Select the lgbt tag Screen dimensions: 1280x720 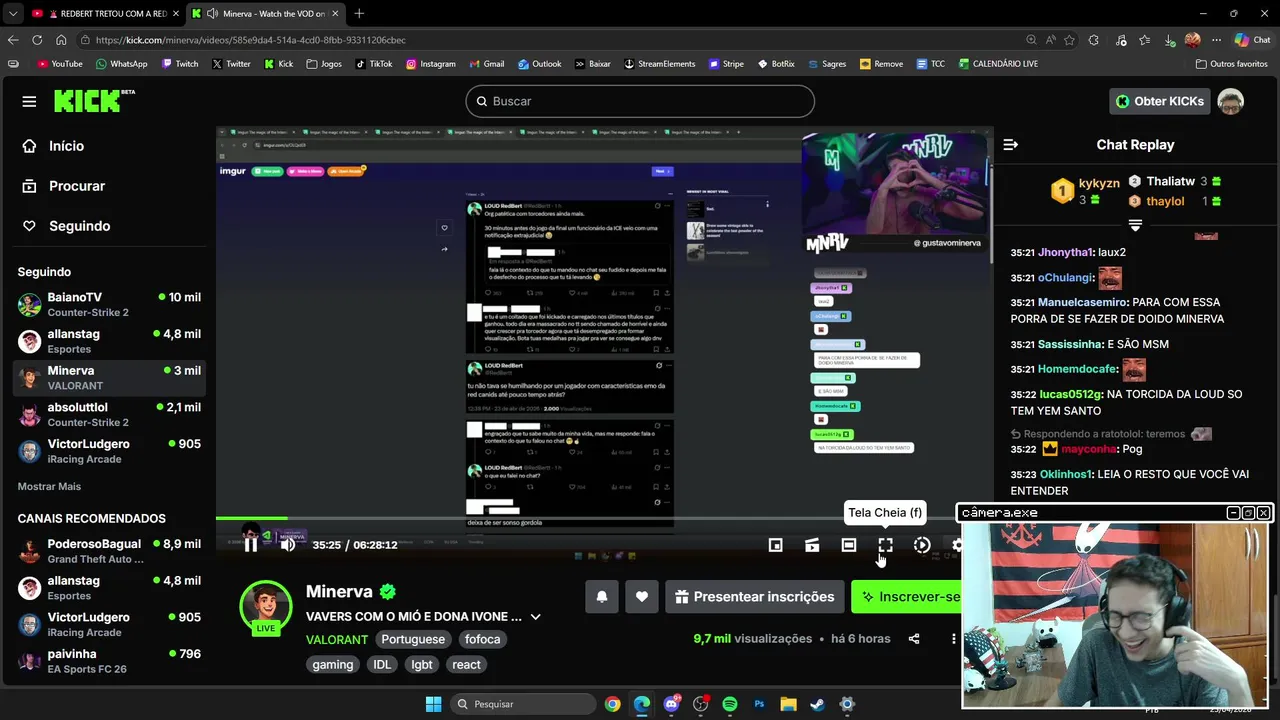(422, 664)
